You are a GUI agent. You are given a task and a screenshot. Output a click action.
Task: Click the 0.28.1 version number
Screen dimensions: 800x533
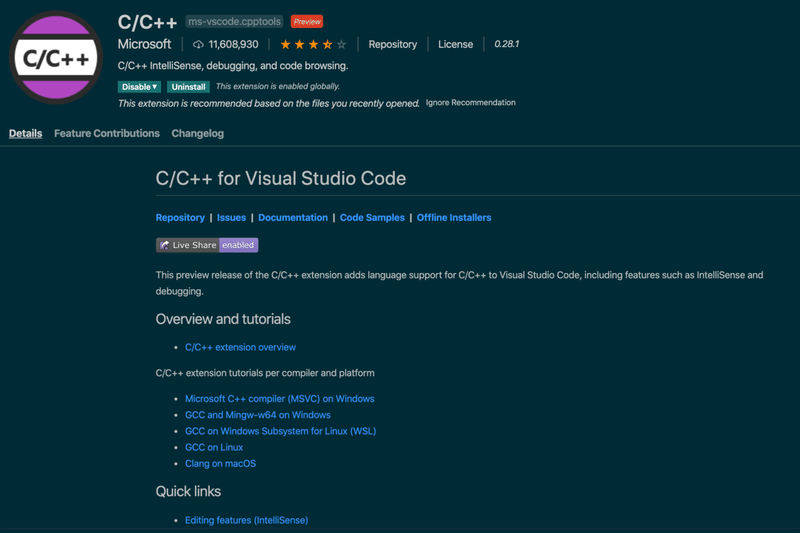pos(506,44)
